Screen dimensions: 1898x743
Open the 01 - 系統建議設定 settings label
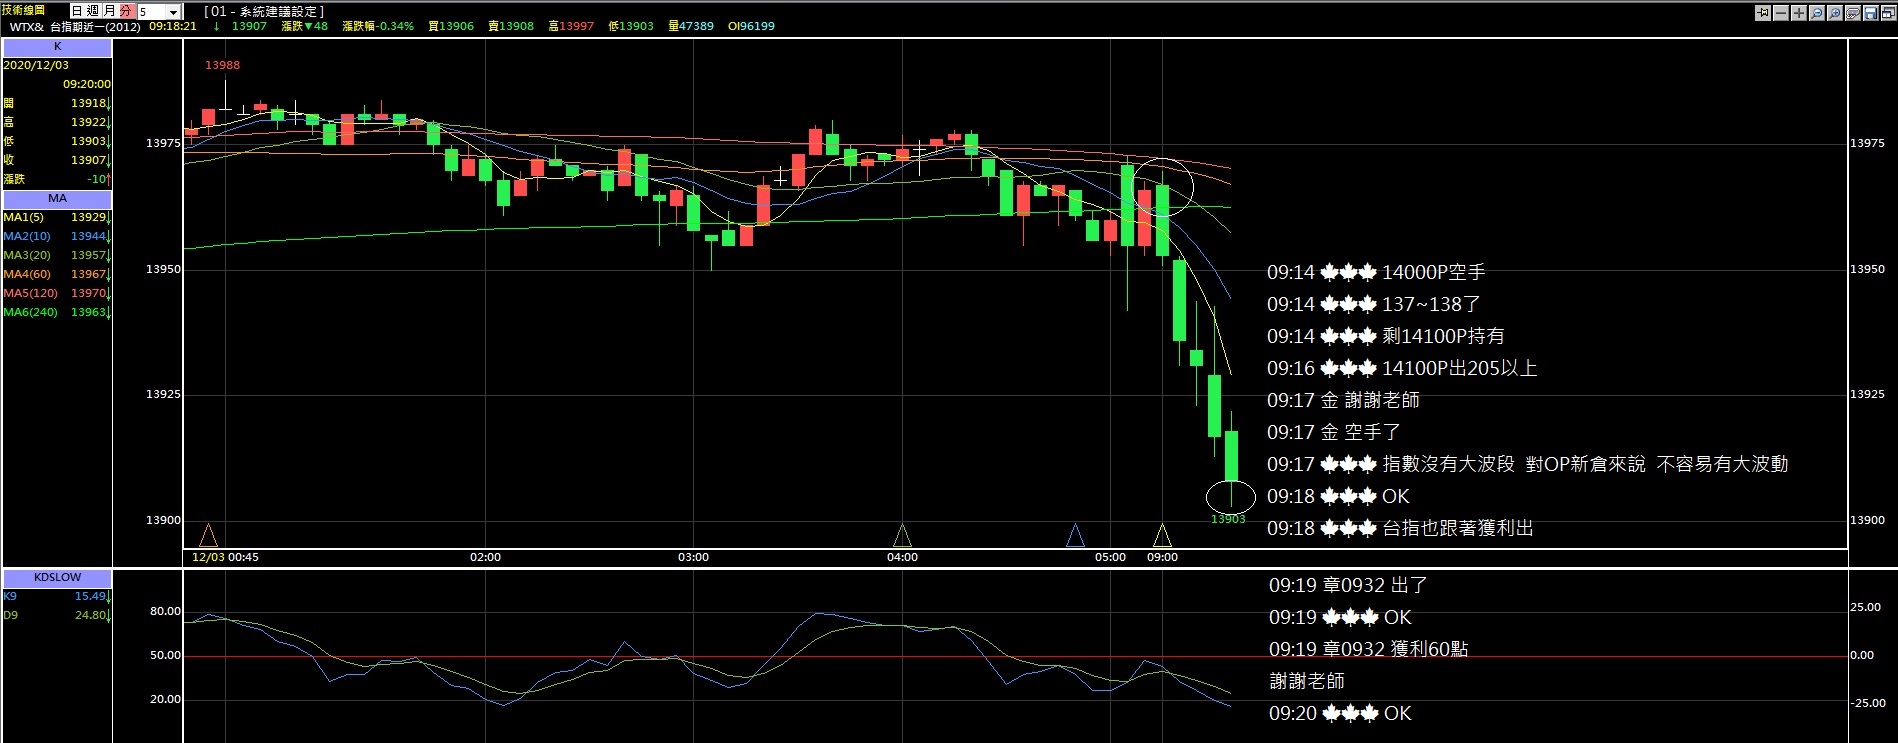click(264, 11)
